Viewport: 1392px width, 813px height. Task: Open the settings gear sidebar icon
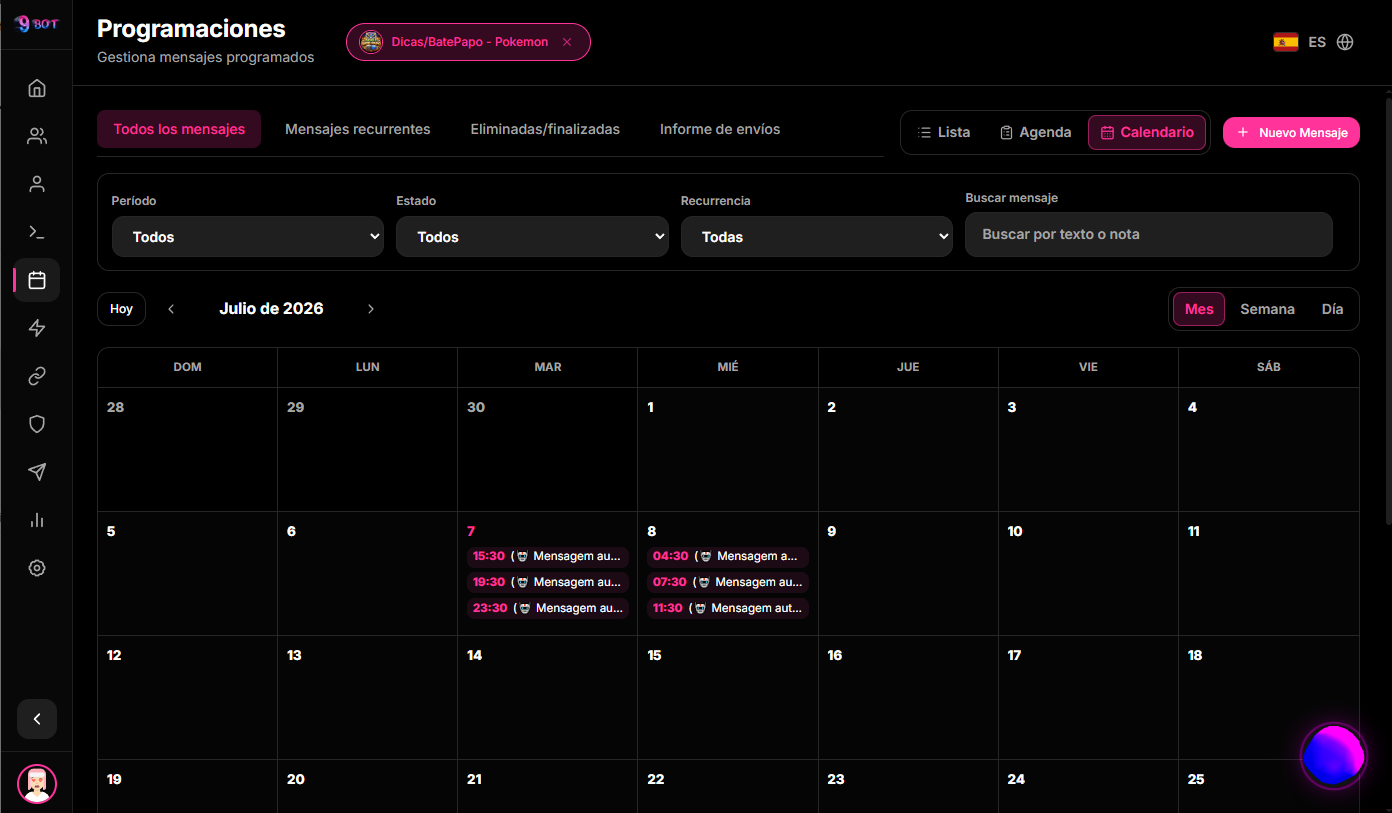37,568
